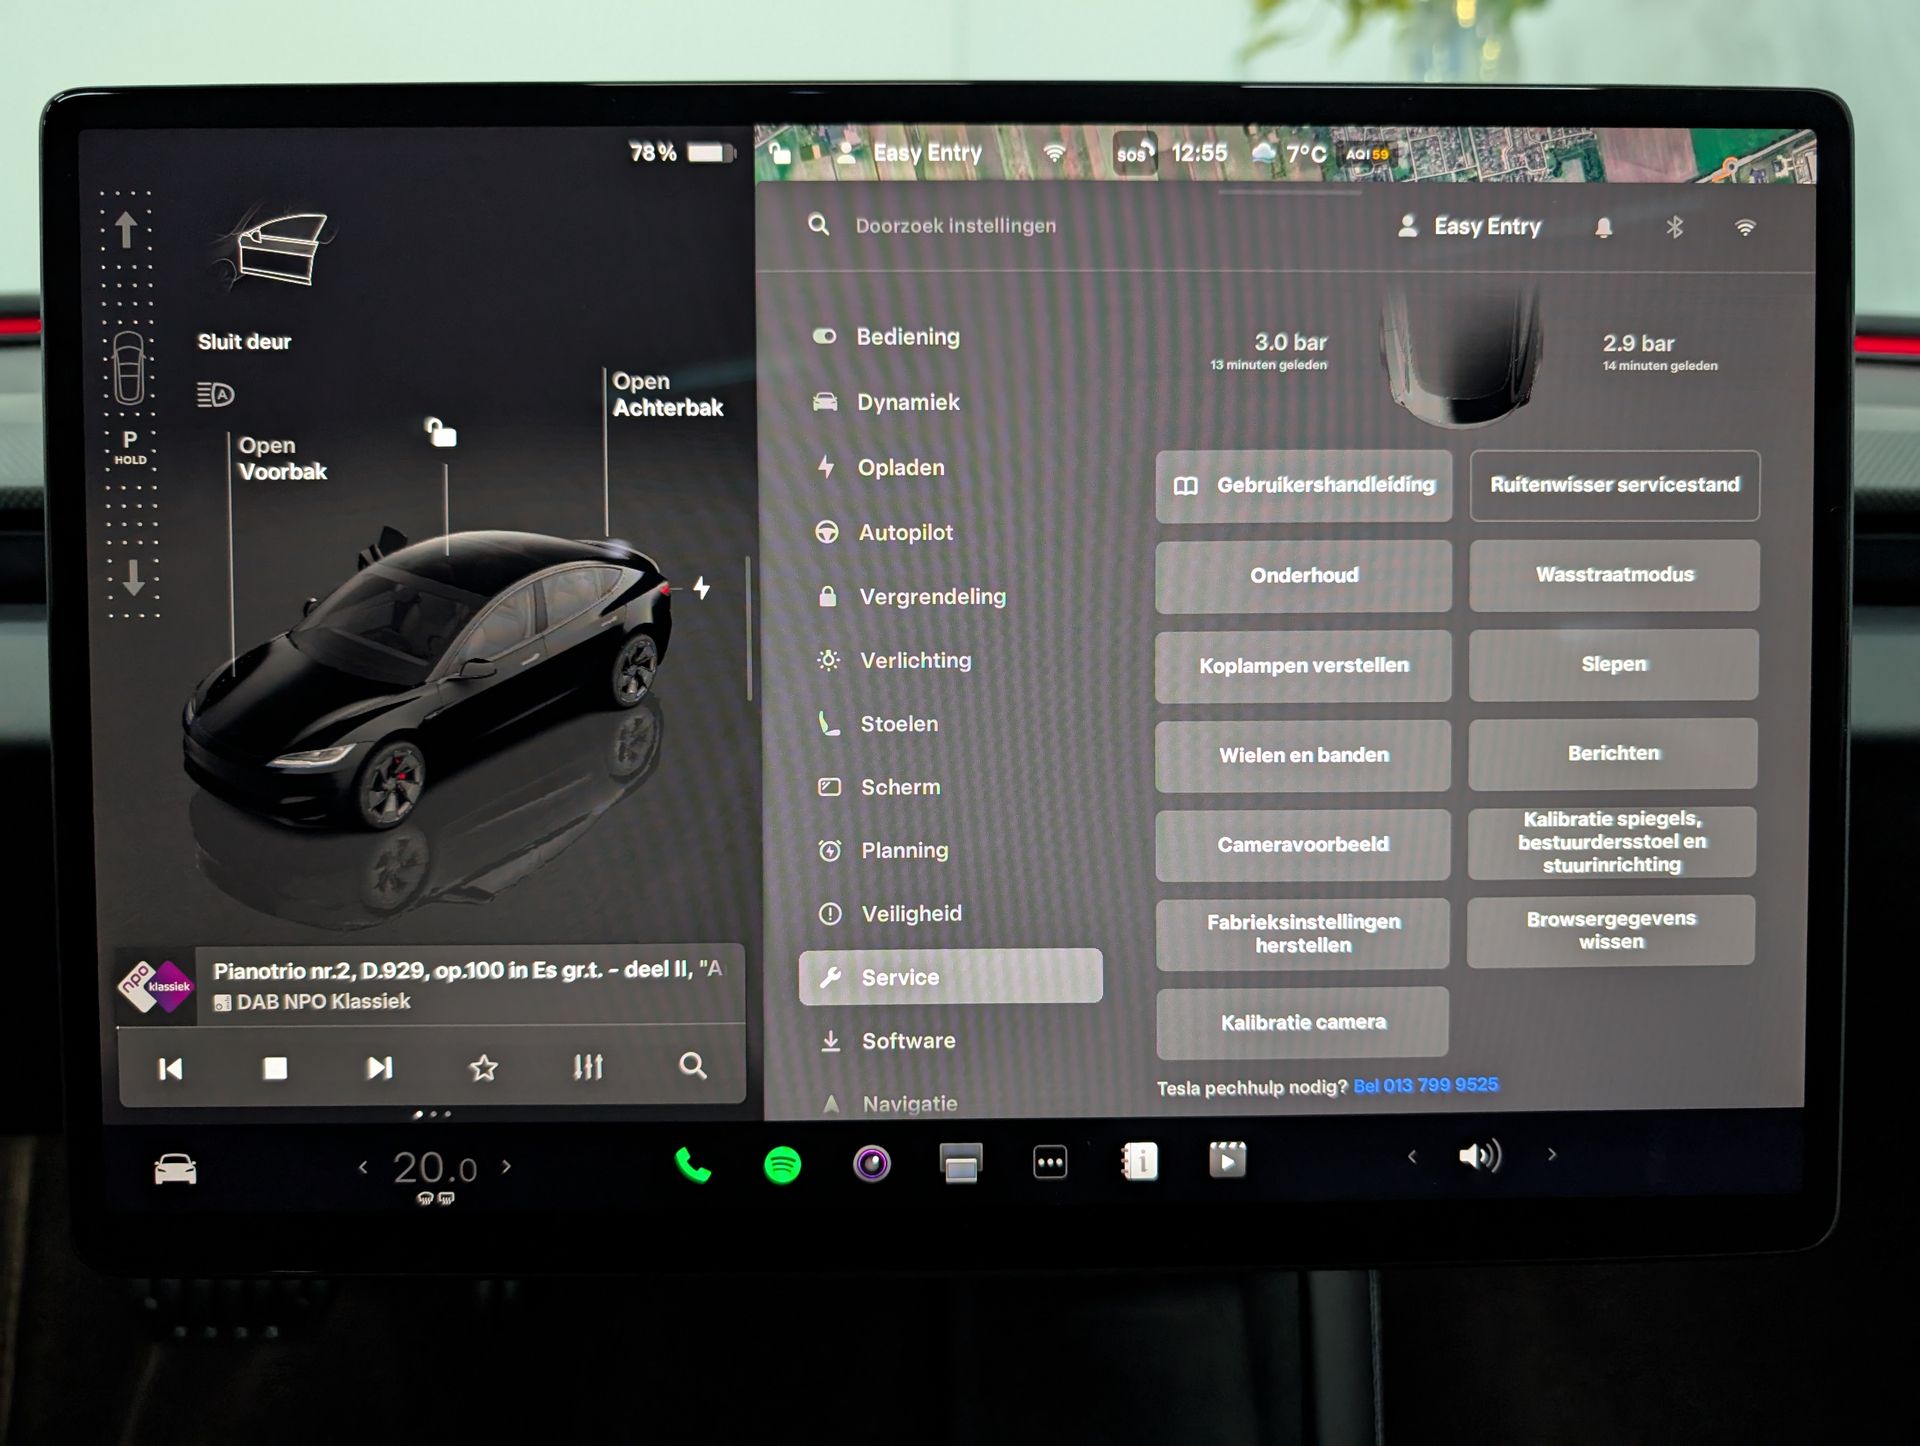Increase cabin temperature with right chevron
The image size is (1920, 1446).
(507, 1166)
